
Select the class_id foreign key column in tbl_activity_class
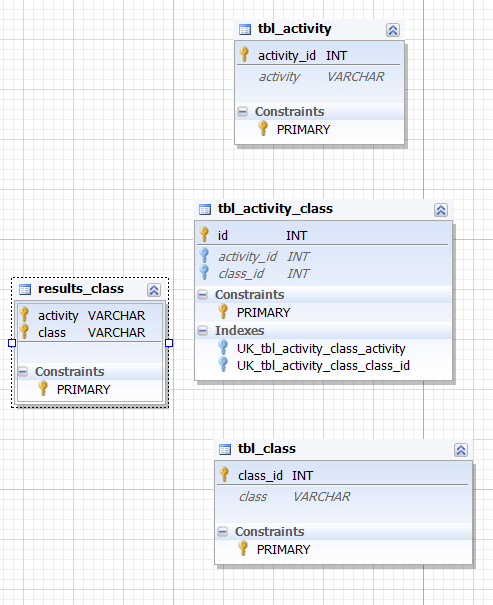point(323,274)
